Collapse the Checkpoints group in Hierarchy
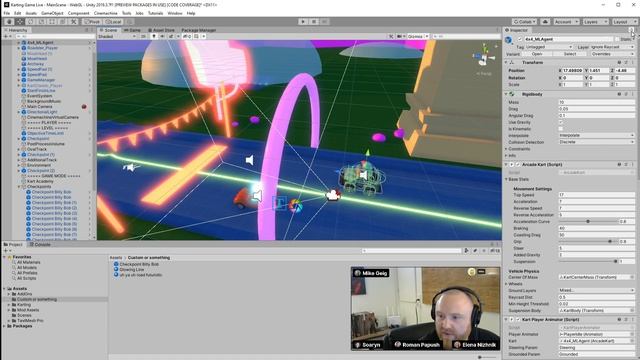This screenshot has height=360, width=640. pyautogui.click(x=19, y=187)
